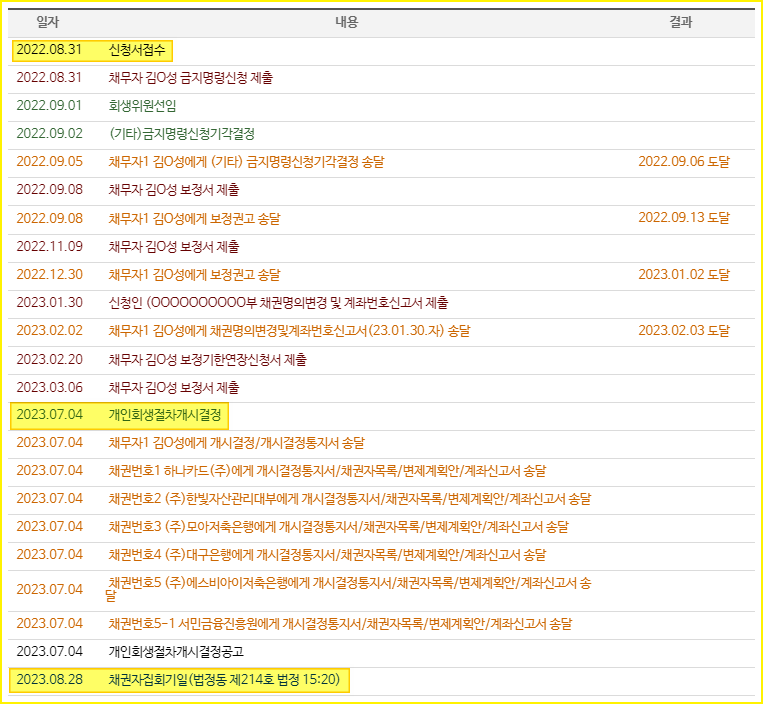Click the date beside 개인회생절차개시결정공고

(49, 652)
